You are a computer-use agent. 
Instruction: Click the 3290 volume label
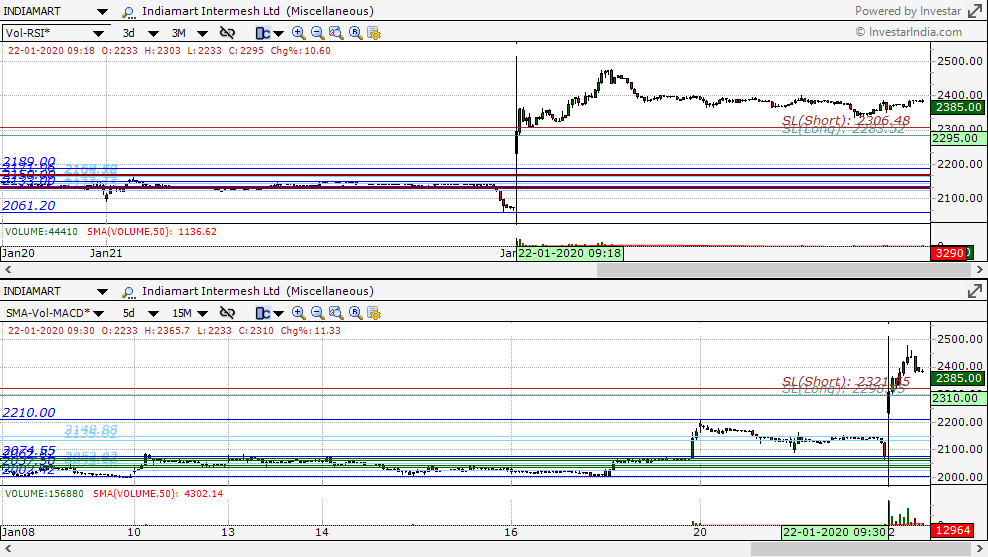949,253
